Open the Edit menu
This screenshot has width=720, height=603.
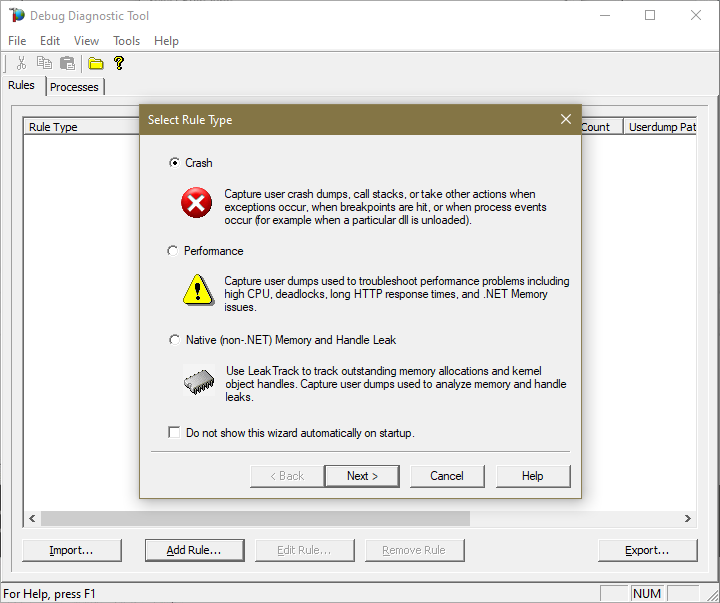pyautogui.click(x=50, y=41)
